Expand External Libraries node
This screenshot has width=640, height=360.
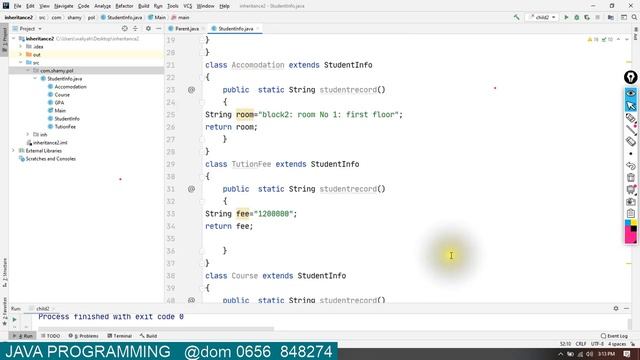click(14, 151)
